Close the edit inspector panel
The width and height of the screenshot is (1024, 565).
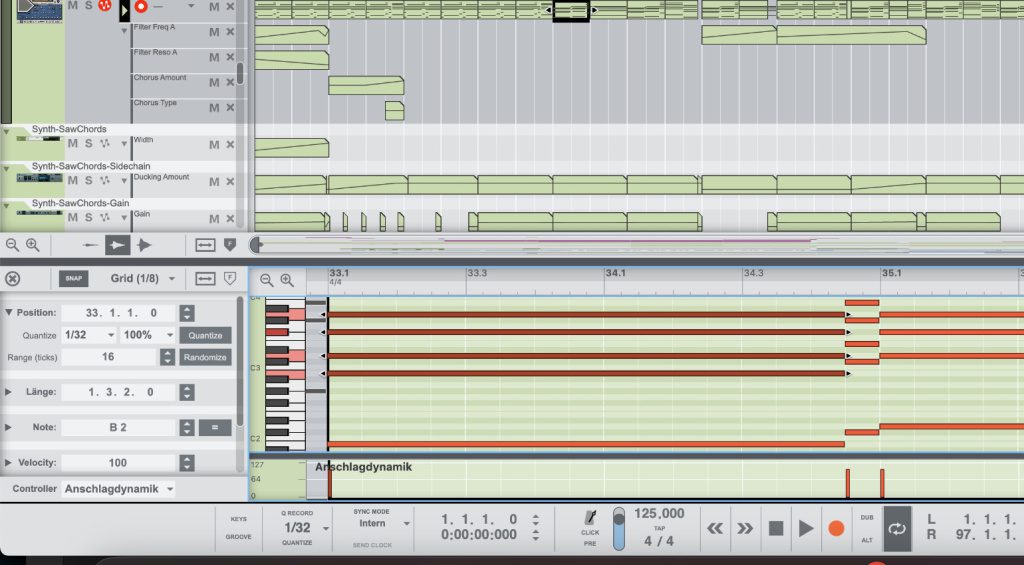[x=12, y=279]
